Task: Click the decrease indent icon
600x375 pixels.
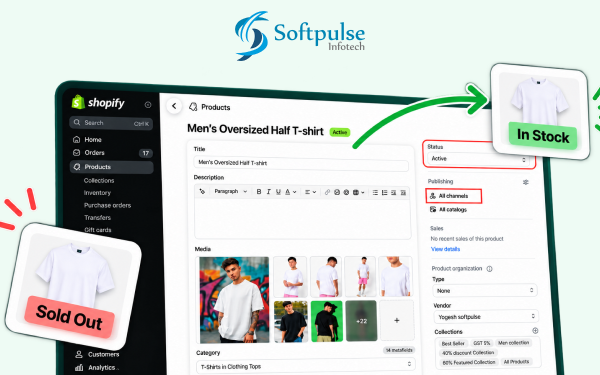Action: [x=394, y=193]
